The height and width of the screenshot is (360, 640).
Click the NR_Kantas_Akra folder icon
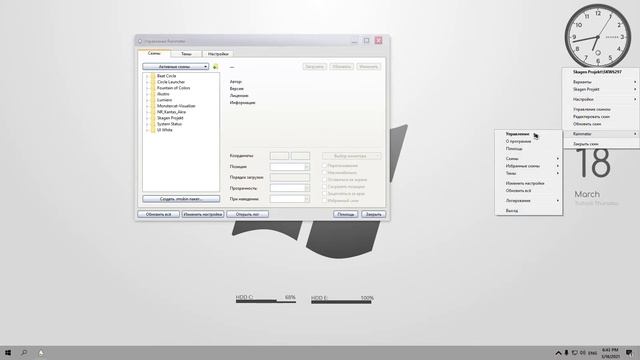coord(153,112)
